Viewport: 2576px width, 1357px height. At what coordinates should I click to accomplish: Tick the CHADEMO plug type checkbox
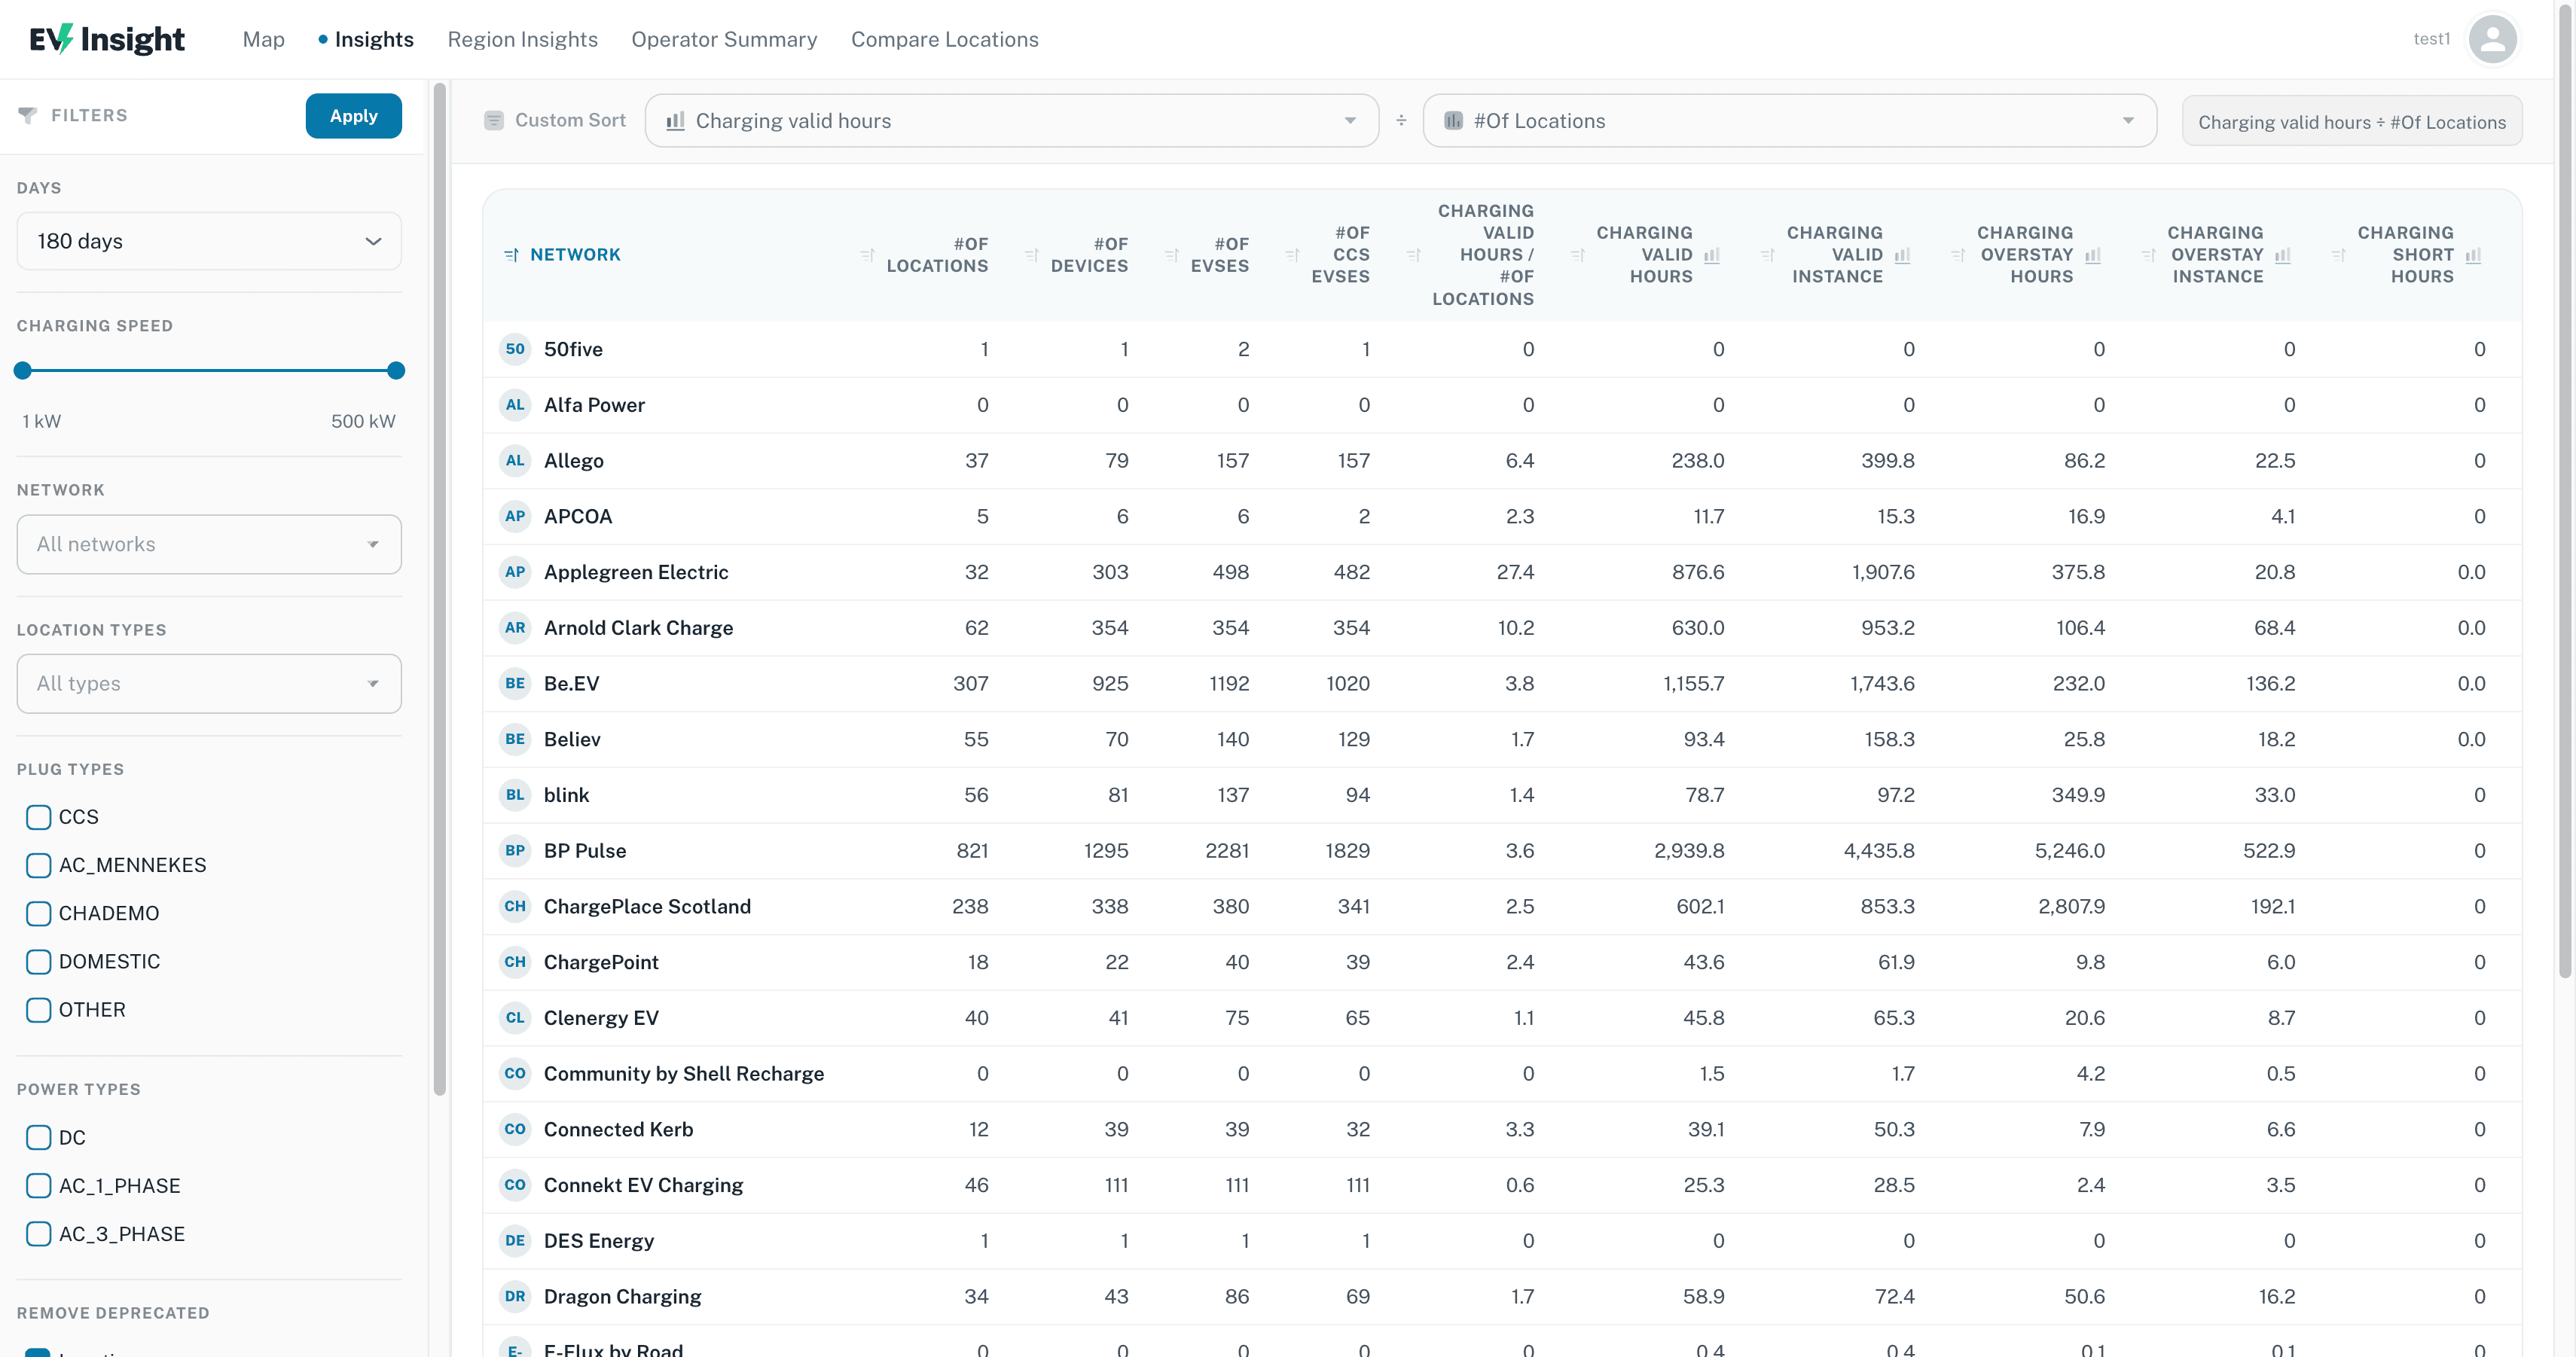(38, 913)
